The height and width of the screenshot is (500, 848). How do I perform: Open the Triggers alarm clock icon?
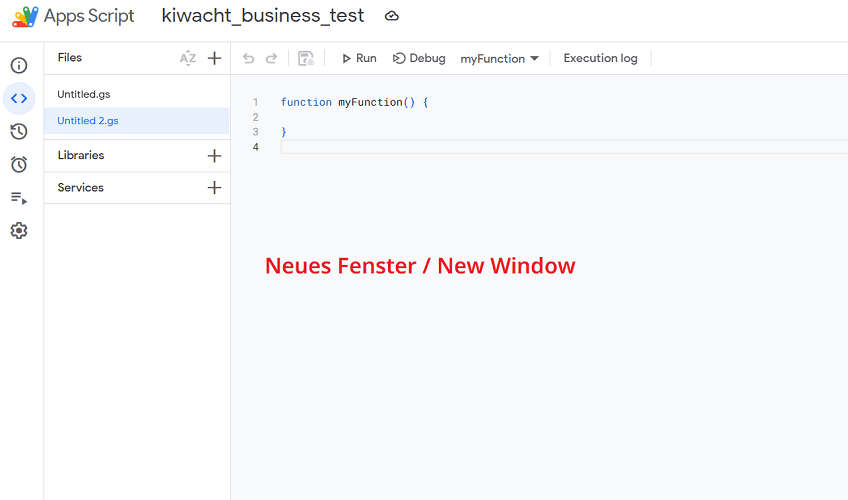coord(19,164)
